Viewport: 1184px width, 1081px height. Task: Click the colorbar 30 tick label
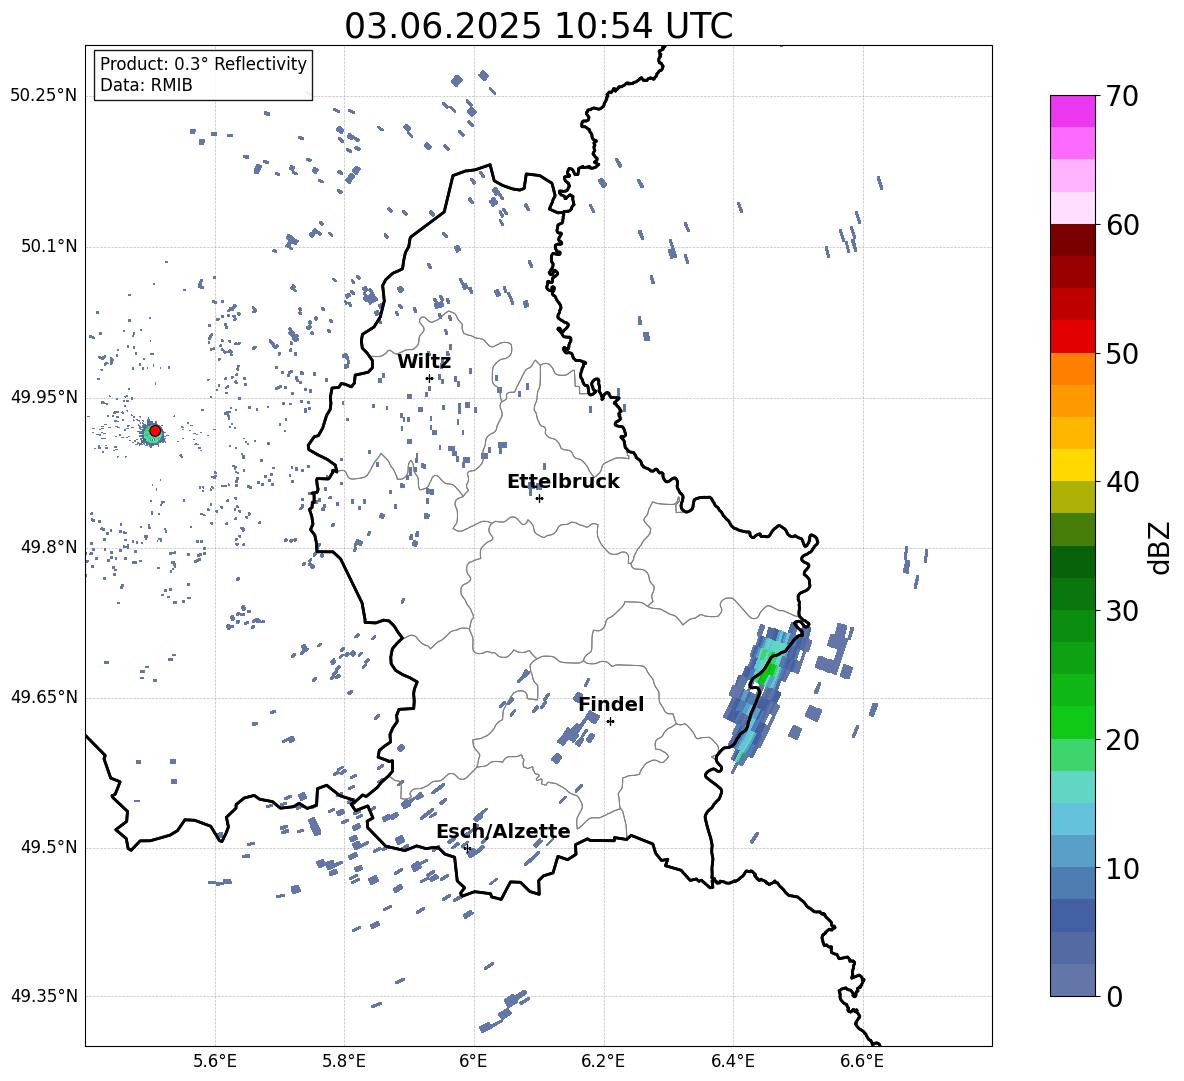point(1122,611)
